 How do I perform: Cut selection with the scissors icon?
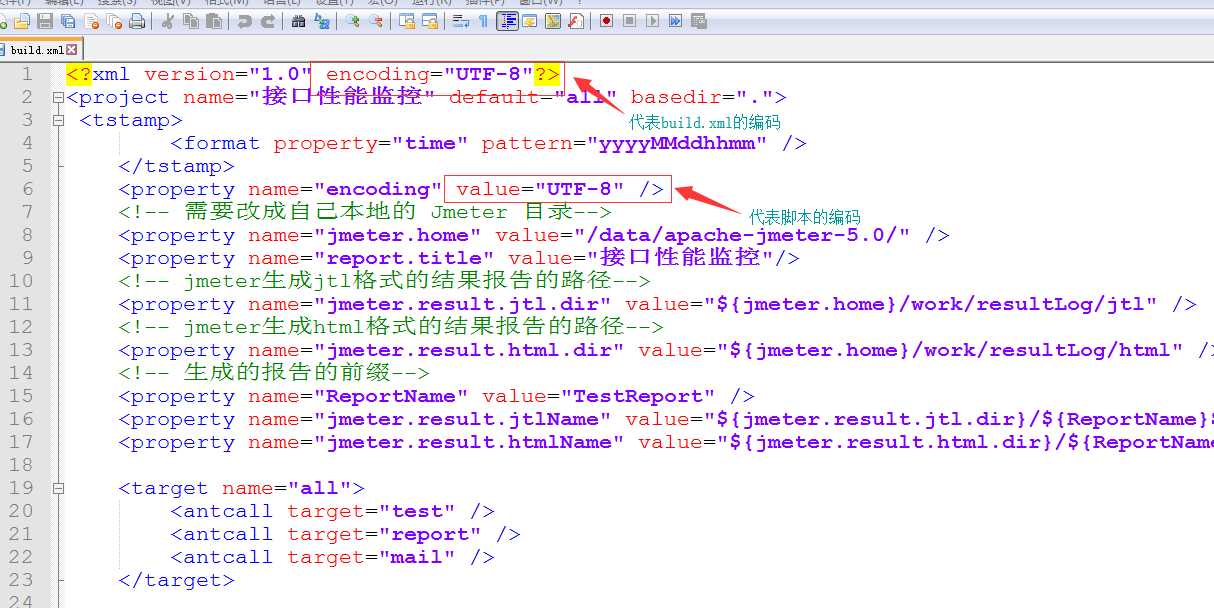coord(167,21)
